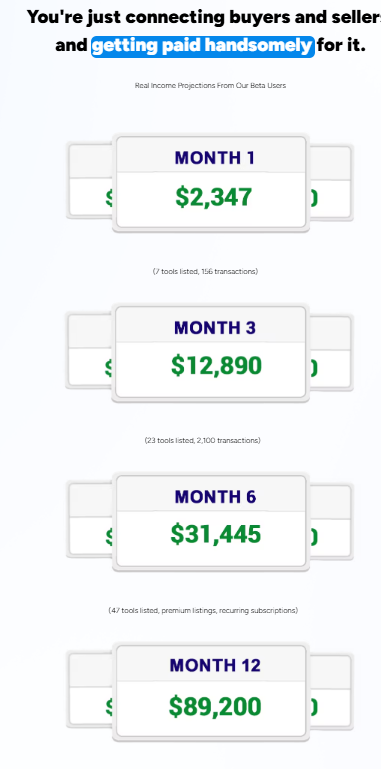
Task: Show the left card behind MONTH 1
Action: tap(90, 180)
